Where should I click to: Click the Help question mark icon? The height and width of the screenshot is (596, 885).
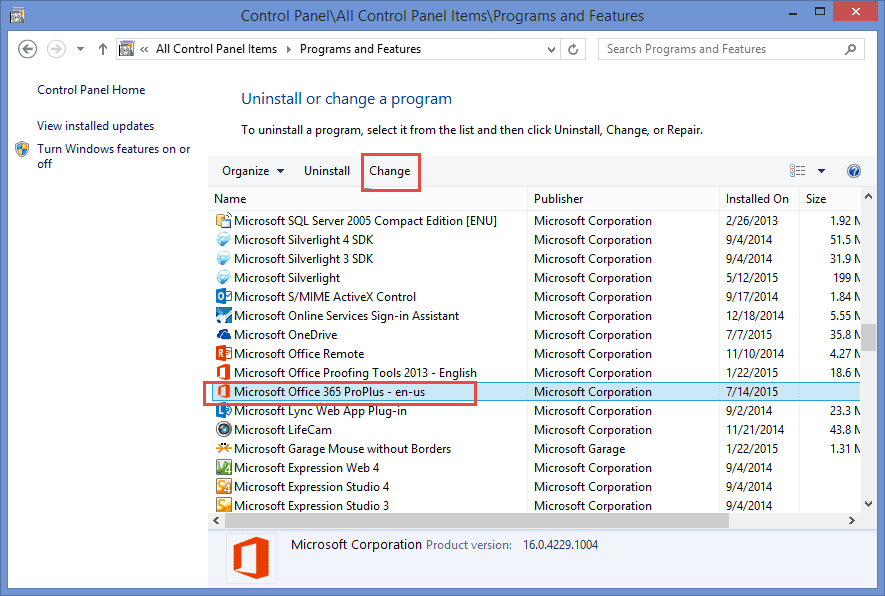coord(854,170)
